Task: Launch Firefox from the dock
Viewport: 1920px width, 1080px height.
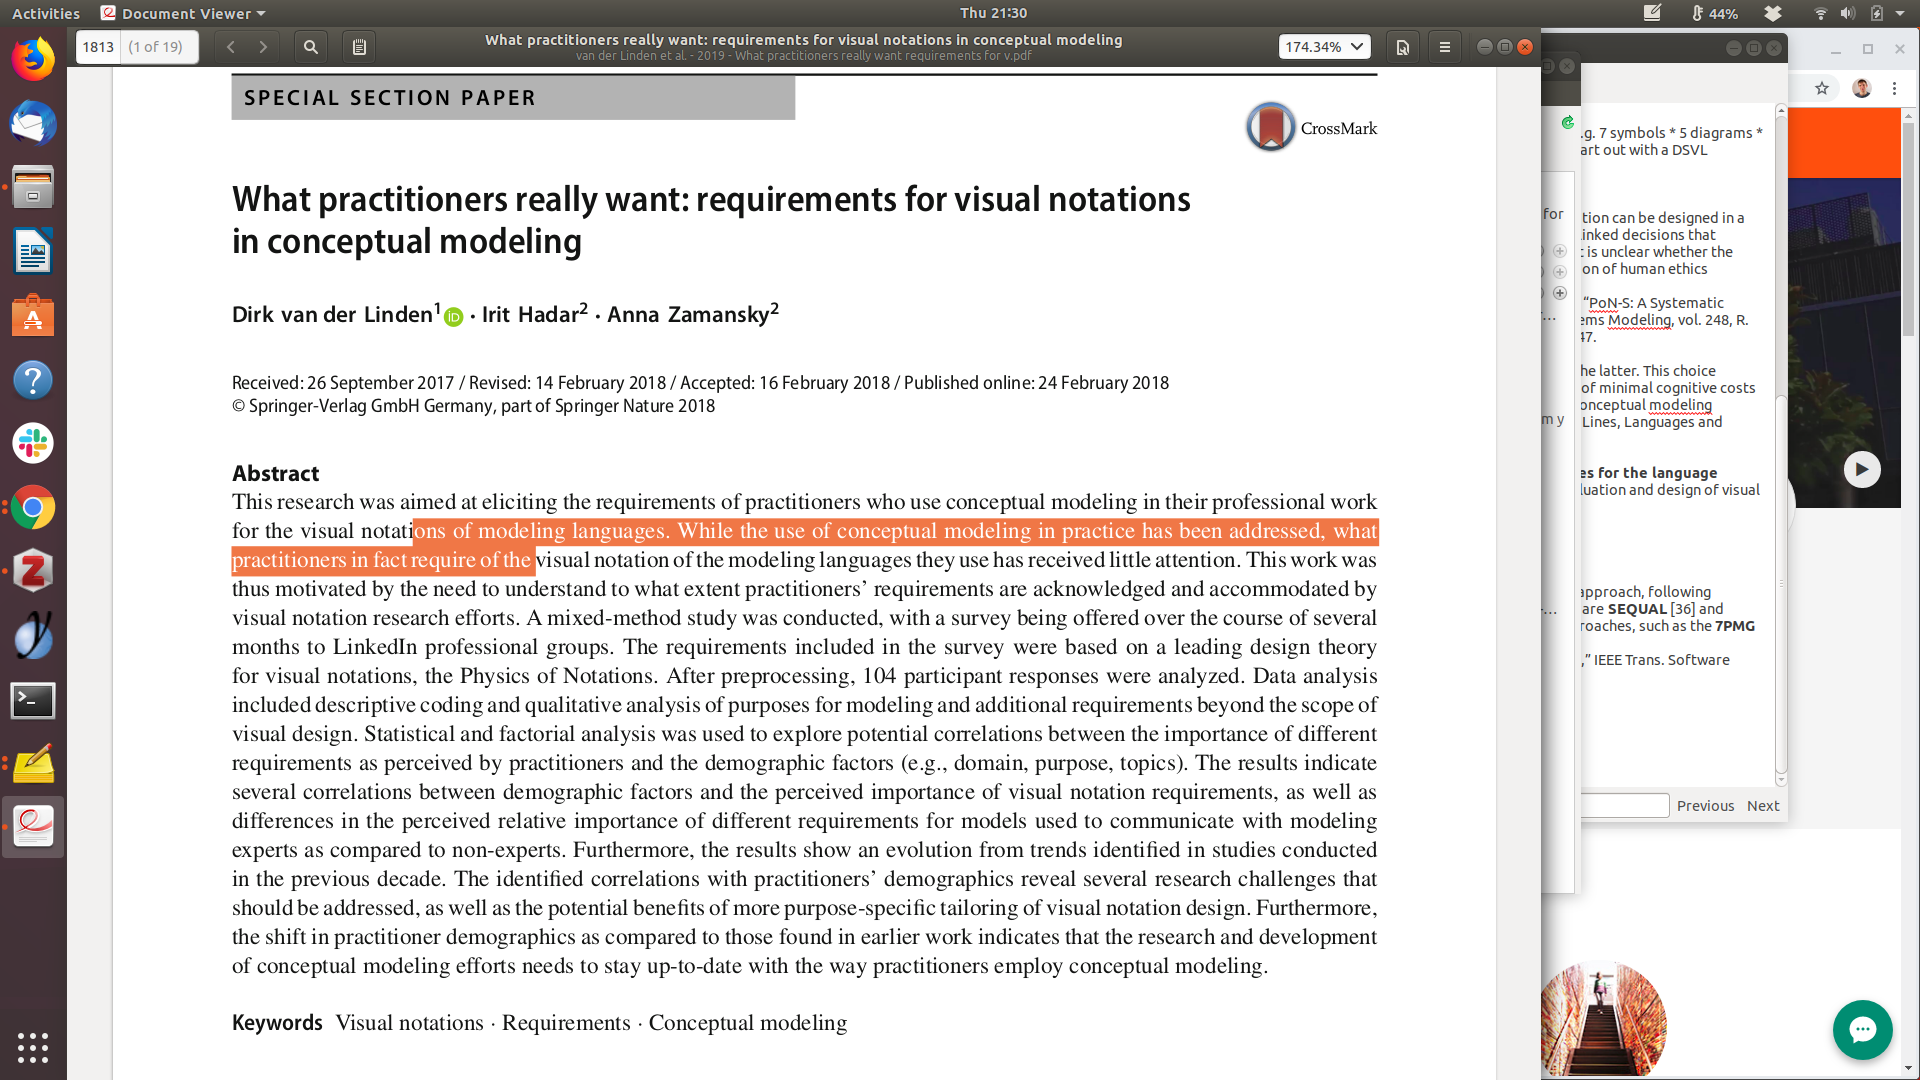Action: [33, 60]
